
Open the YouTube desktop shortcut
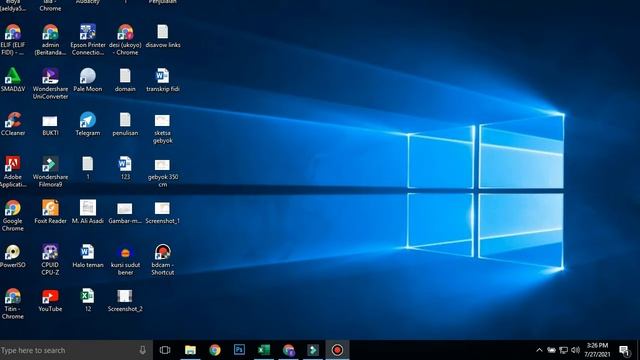tap(50, 300)
